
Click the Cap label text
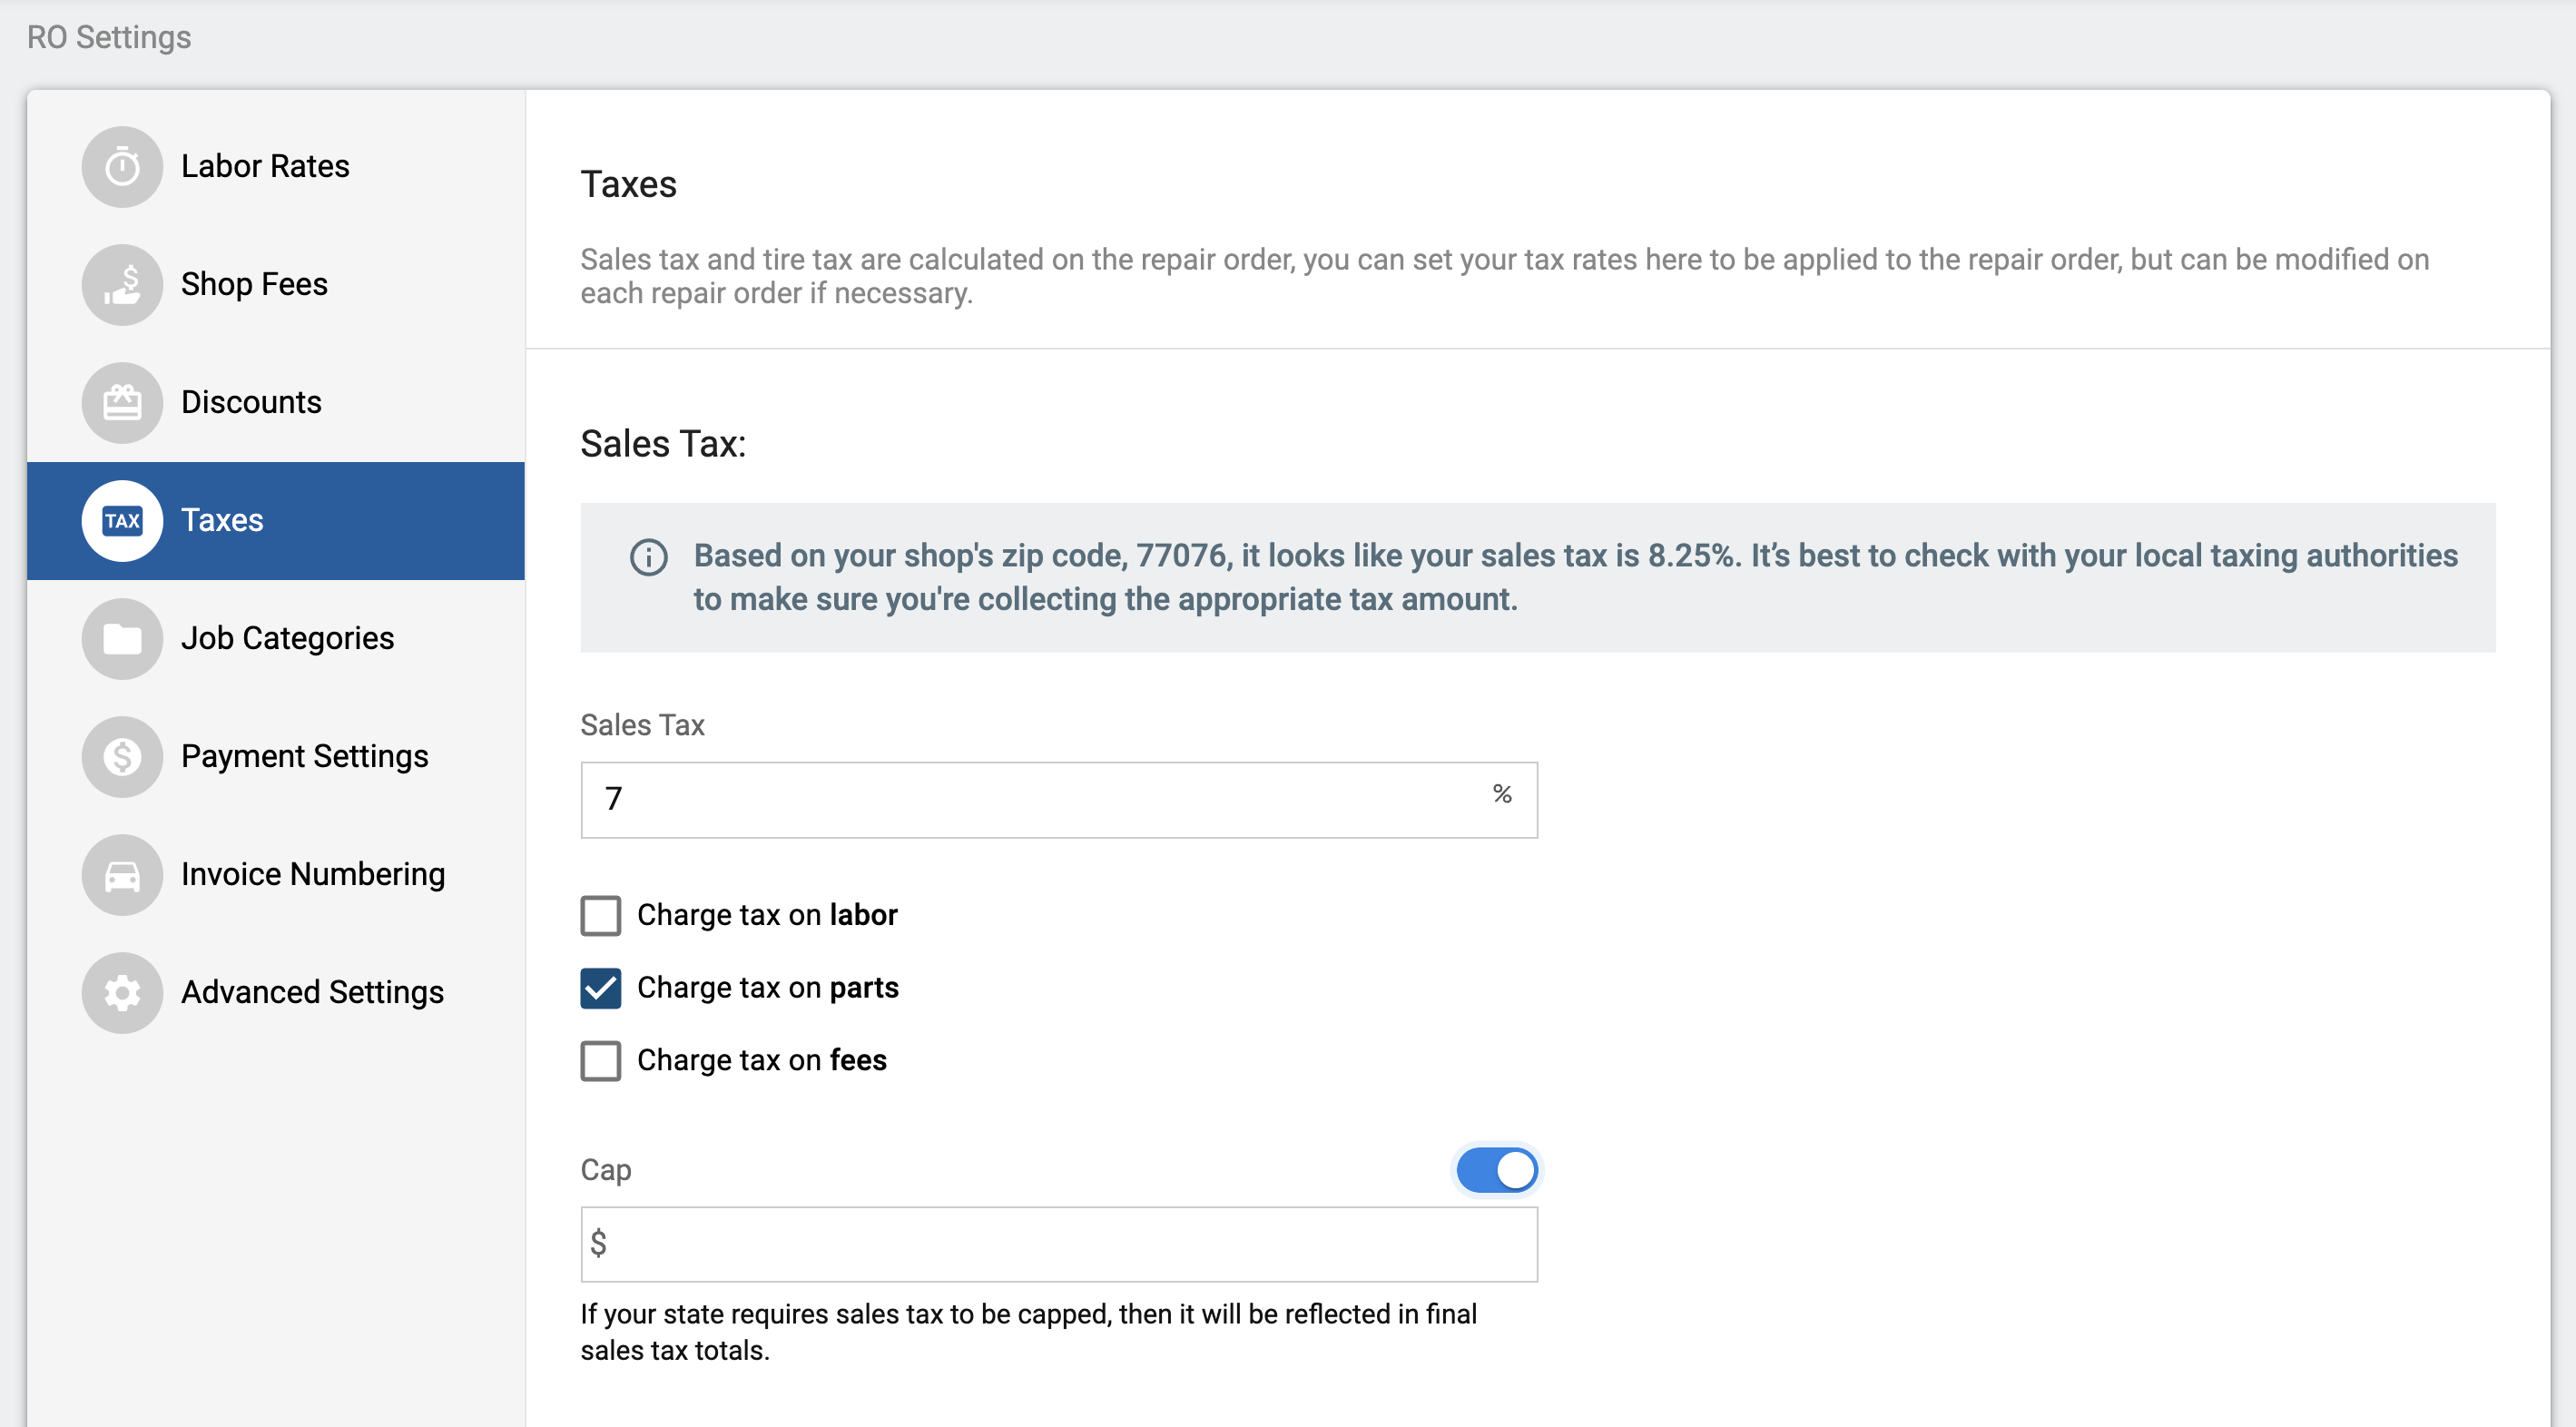tap(605, 1170)
